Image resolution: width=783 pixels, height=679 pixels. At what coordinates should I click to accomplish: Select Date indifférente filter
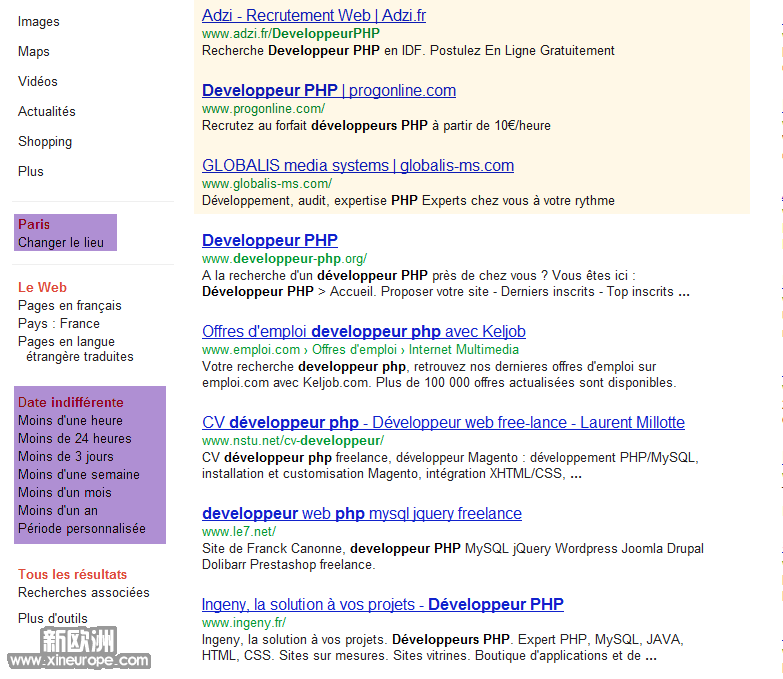click(x=70, y=402)
